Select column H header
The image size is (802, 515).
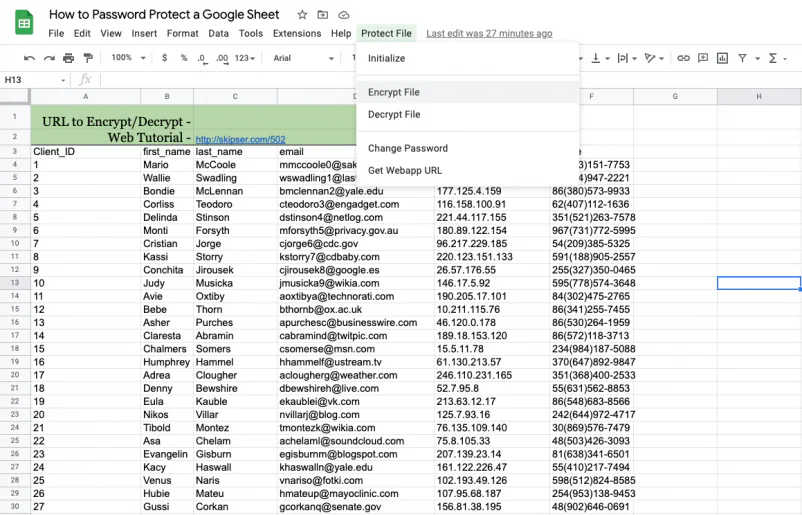(759, 96)
